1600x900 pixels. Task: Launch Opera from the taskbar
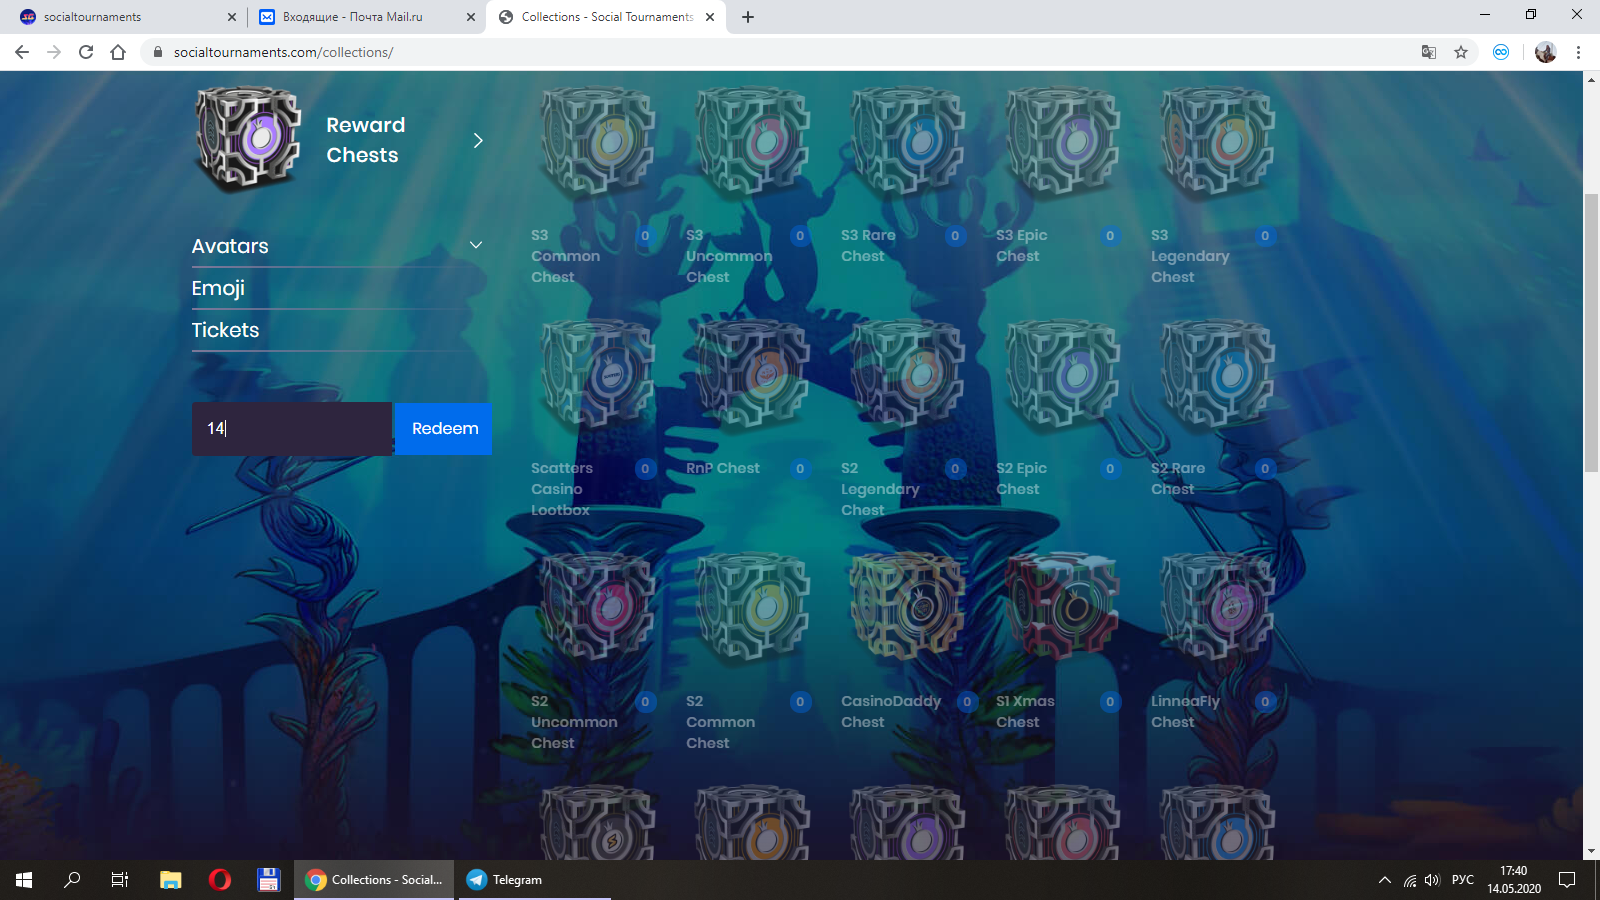220,880
